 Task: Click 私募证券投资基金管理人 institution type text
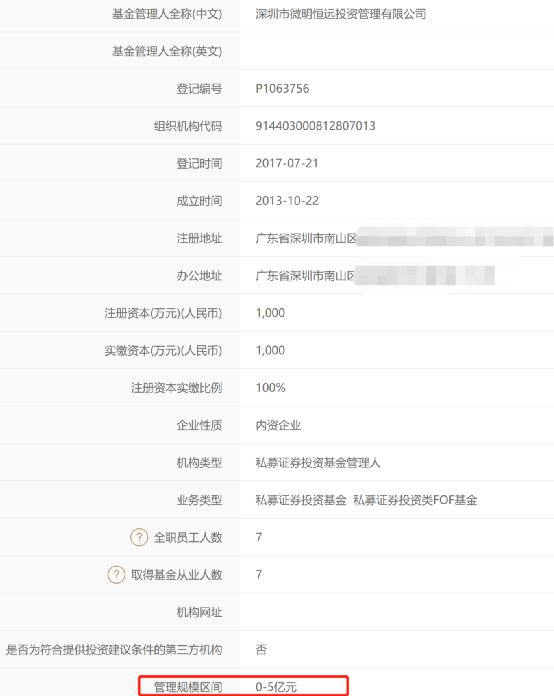318,463
